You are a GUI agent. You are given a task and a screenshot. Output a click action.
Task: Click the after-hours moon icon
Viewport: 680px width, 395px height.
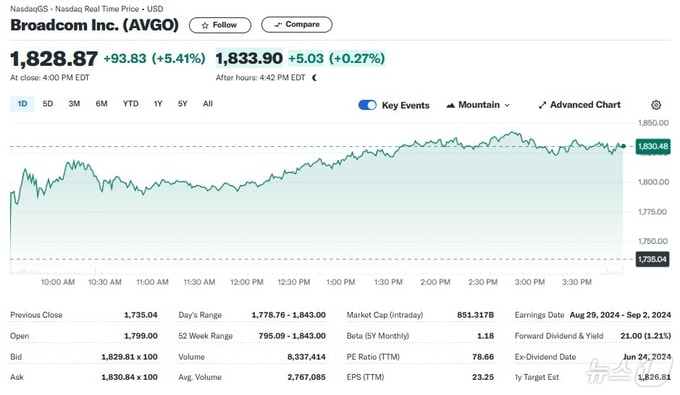314,78
